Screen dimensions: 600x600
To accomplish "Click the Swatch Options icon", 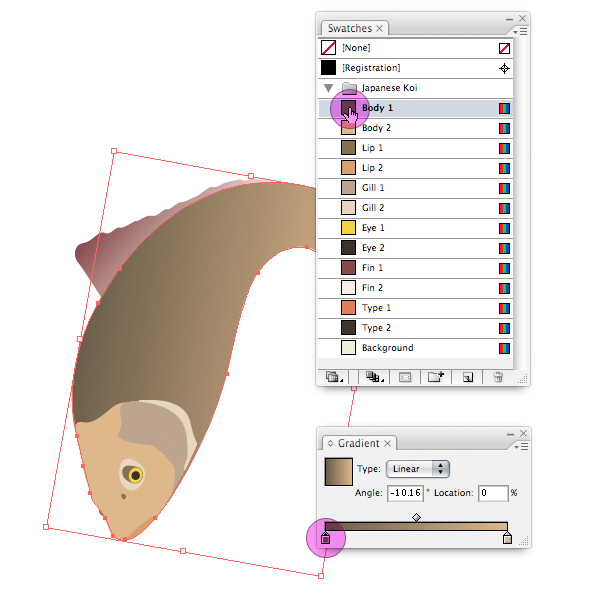I will pyautogui.click(x=405, y=378).
